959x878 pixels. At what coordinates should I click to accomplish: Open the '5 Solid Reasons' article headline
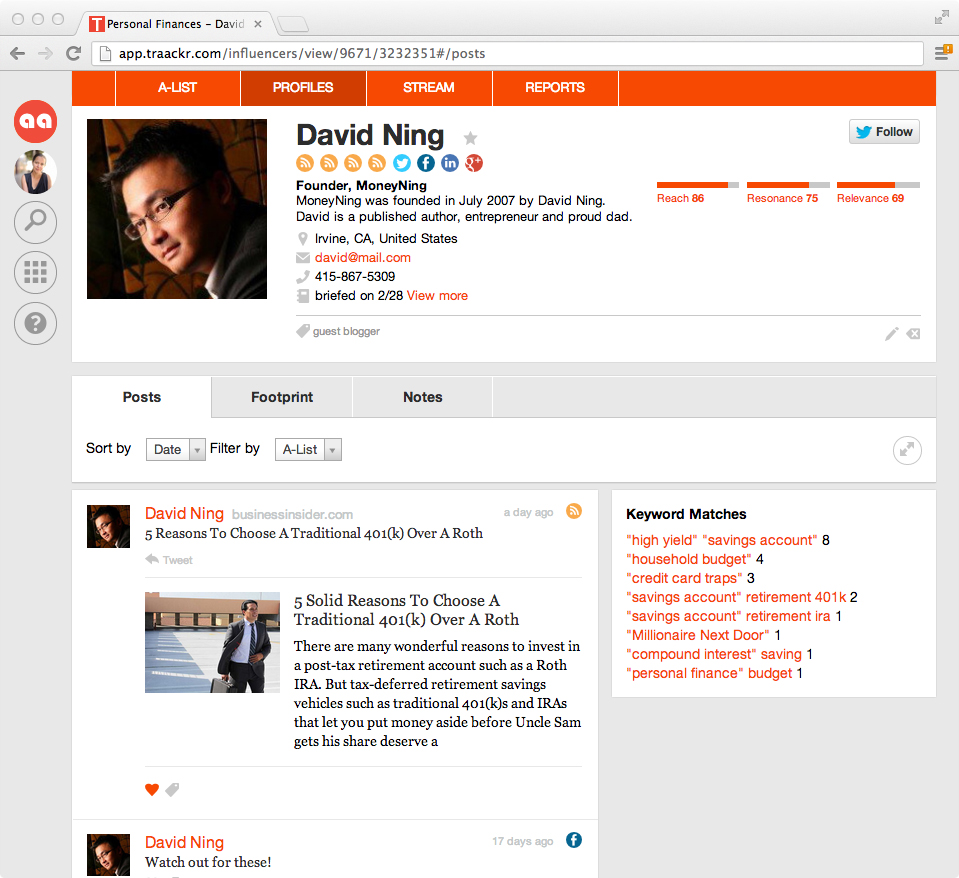click(x=406, y=610)
